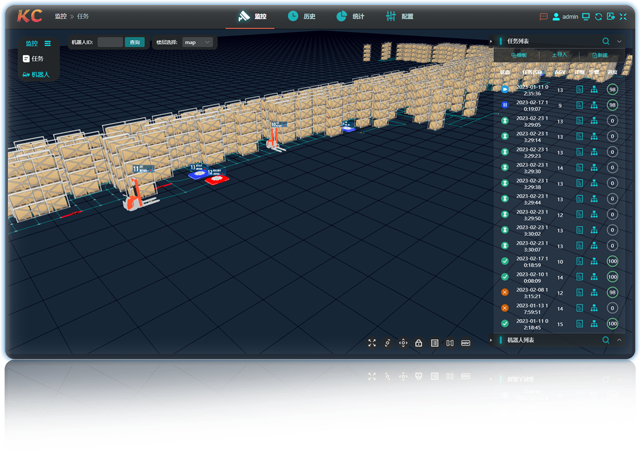This screenshot has height=475, width=640.
Task: Expand the robot list panel chevron
Action: [619, 340]
